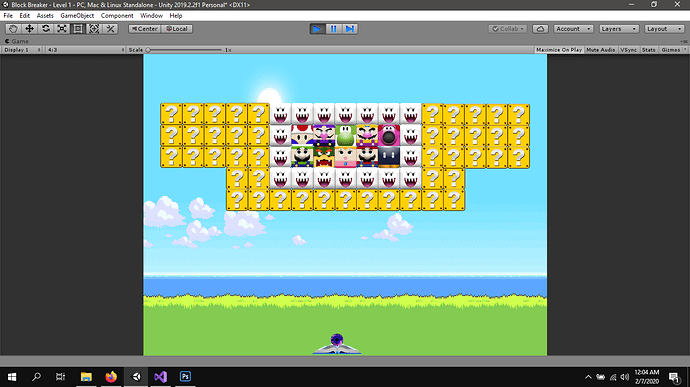Switch to Unity taskbar icon
This screenshot has height=387, width=690.
pyautogui.click(x=136, y=377)
